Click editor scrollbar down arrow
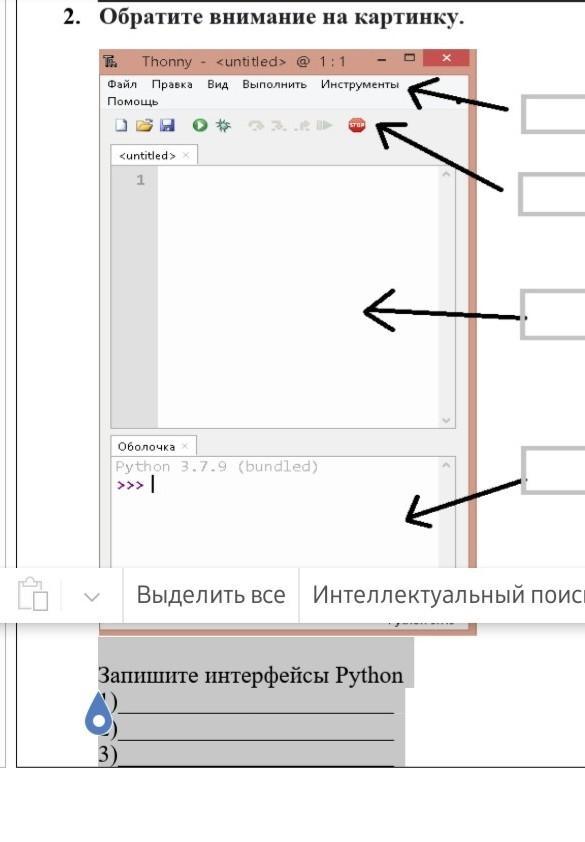This screenshot has width=585, height=842. coord(446,420)
